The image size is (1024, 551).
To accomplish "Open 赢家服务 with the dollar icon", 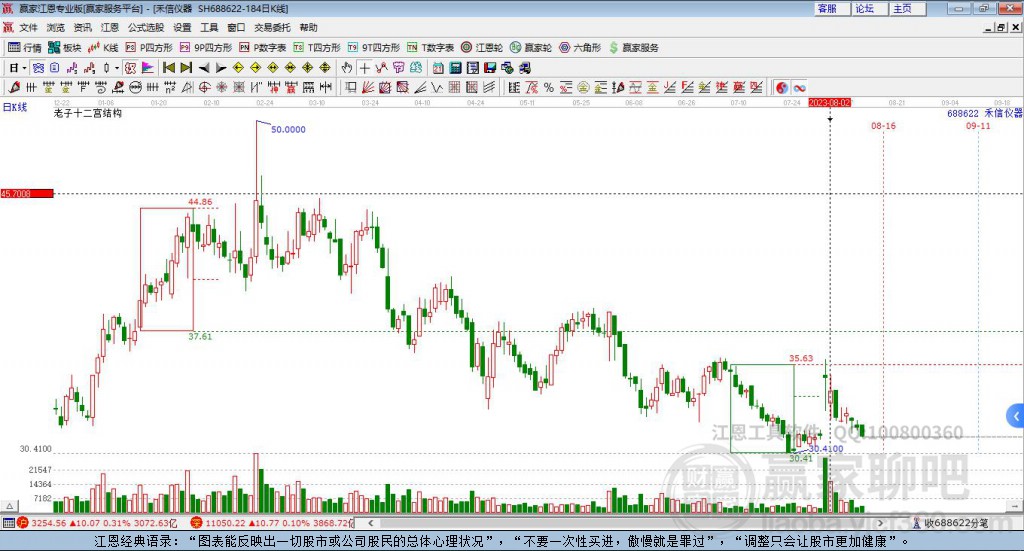I will click(x=633, y=48).
